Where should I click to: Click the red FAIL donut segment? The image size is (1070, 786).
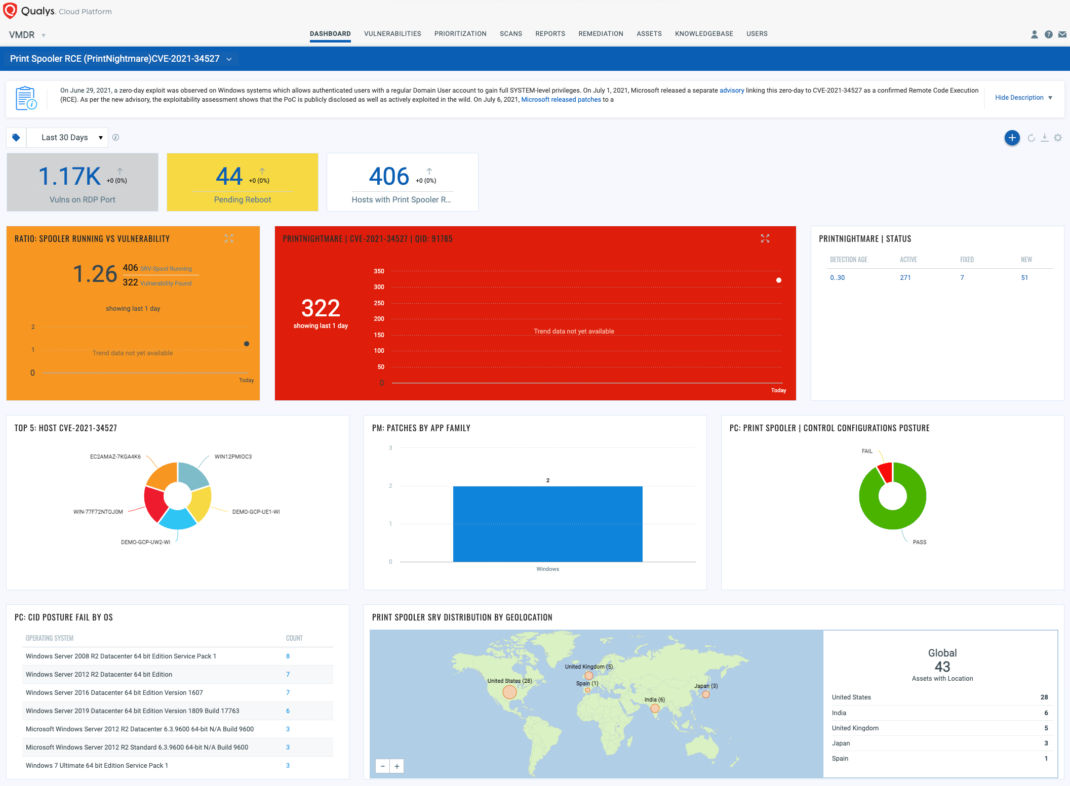(885, 471)
